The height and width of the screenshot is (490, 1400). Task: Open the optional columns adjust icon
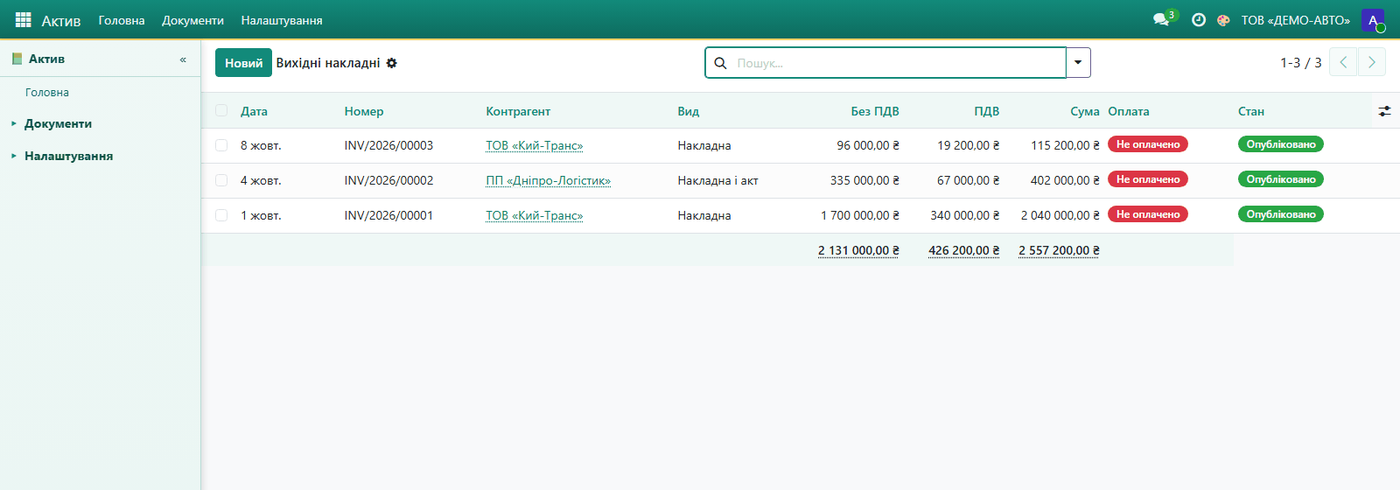(1384, 111)
